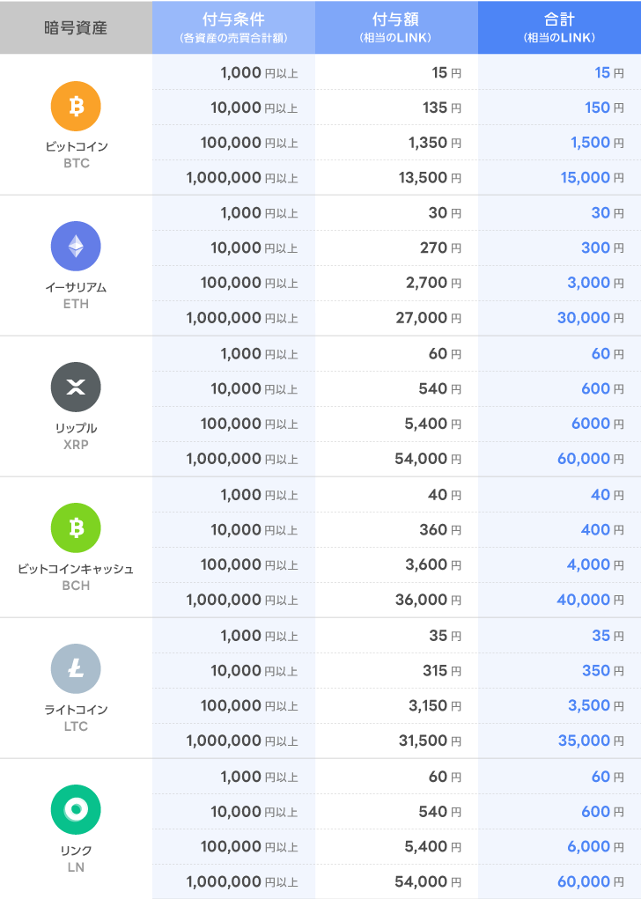Click the 暗号資産 column header
This screenshot has width=642, height=900.
pyautogui.click(x=76, y=28)
